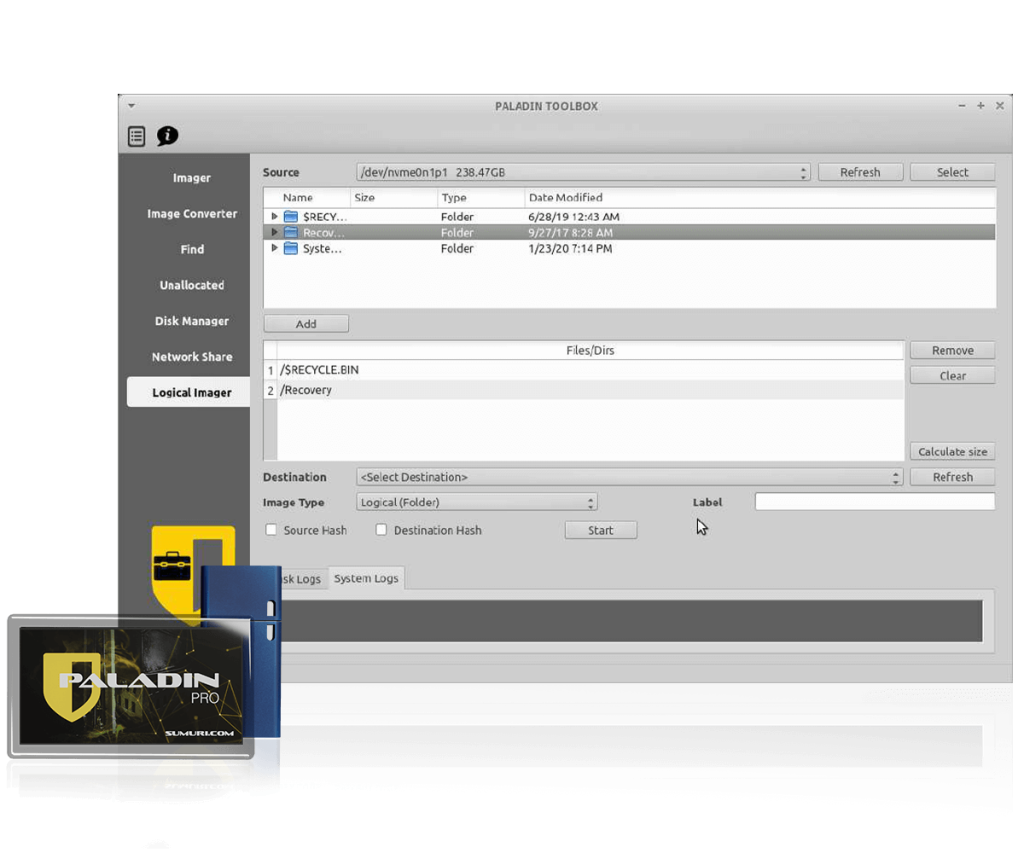Open the Image Converter tool

(x=190, y=213)
